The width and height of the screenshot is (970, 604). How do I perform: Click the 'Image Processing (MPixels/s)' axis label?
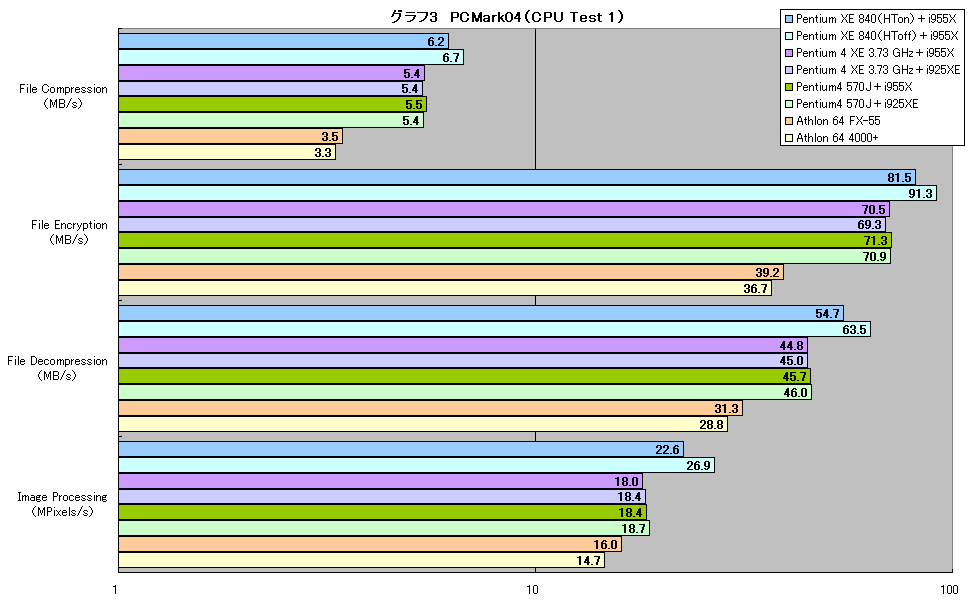tap(62, 504)
